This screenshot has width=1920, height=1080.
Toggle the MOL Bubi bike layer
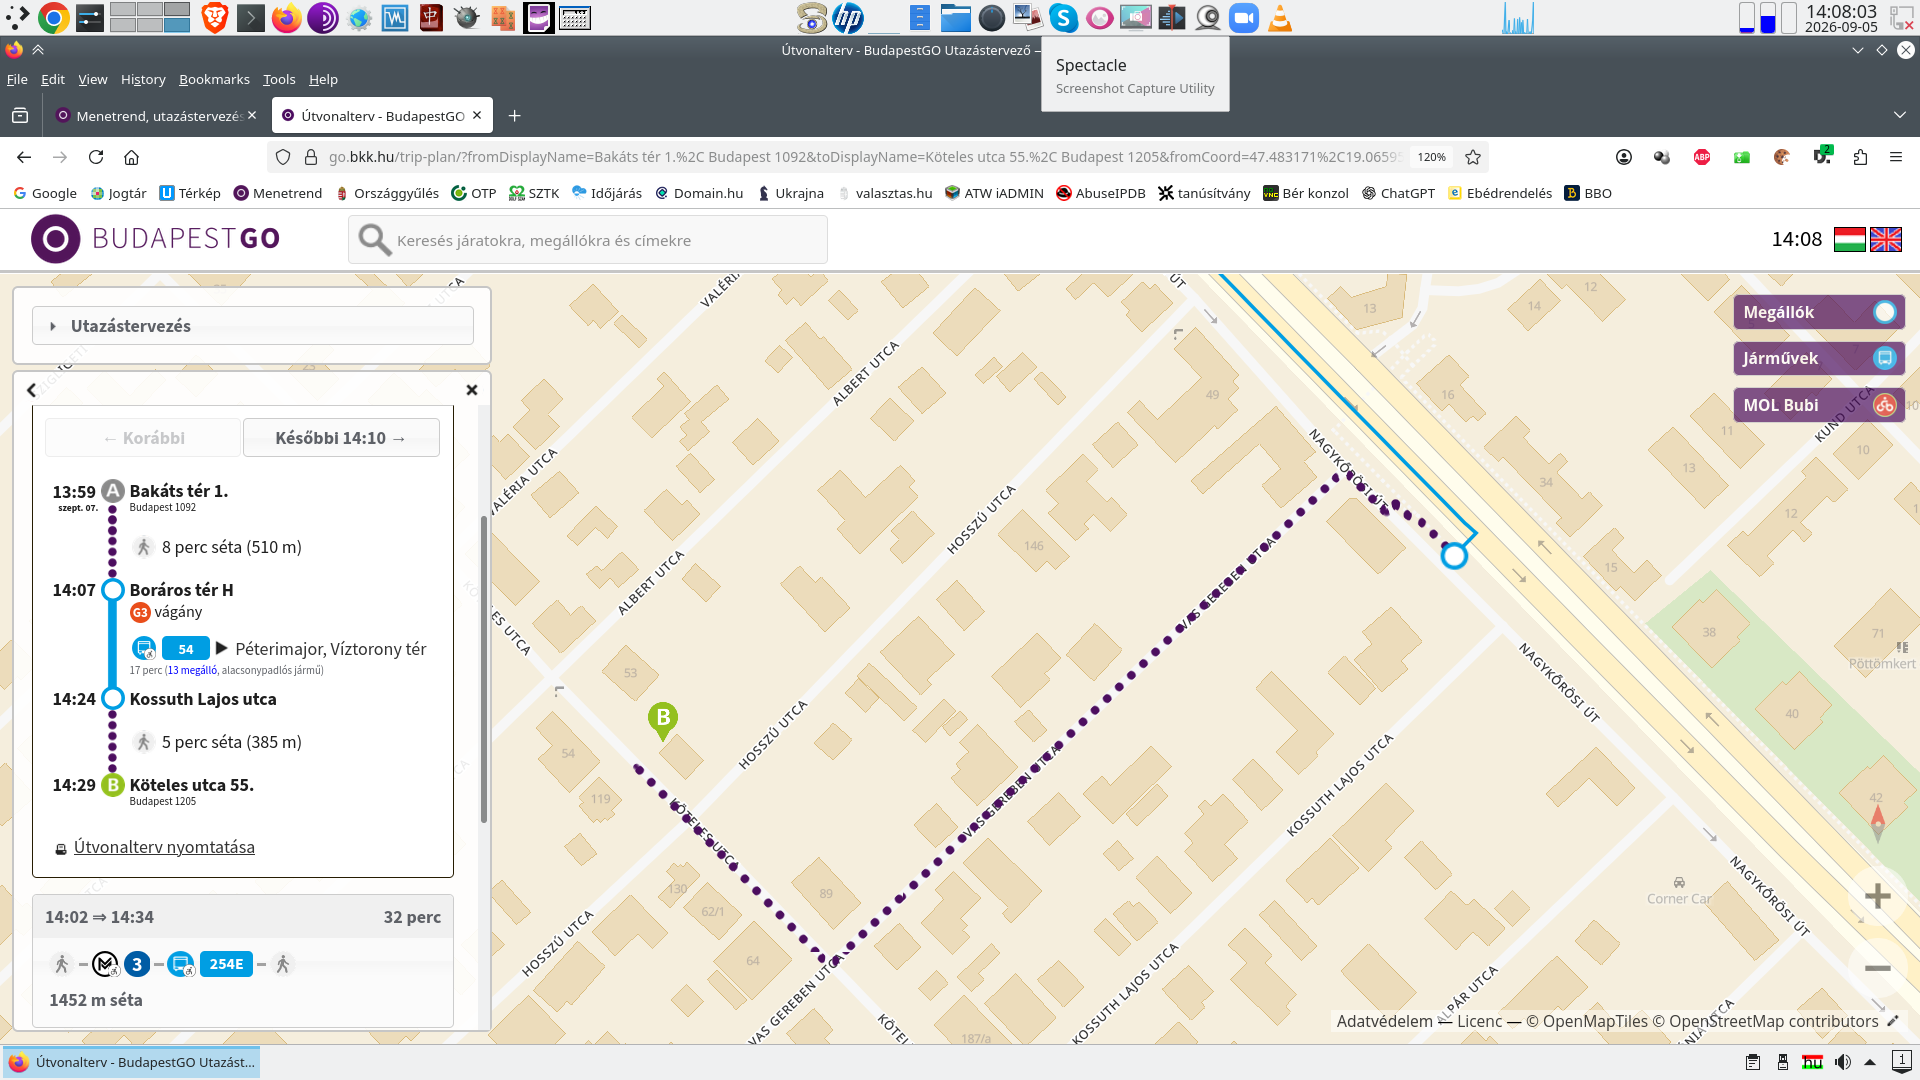point(1818,405)
